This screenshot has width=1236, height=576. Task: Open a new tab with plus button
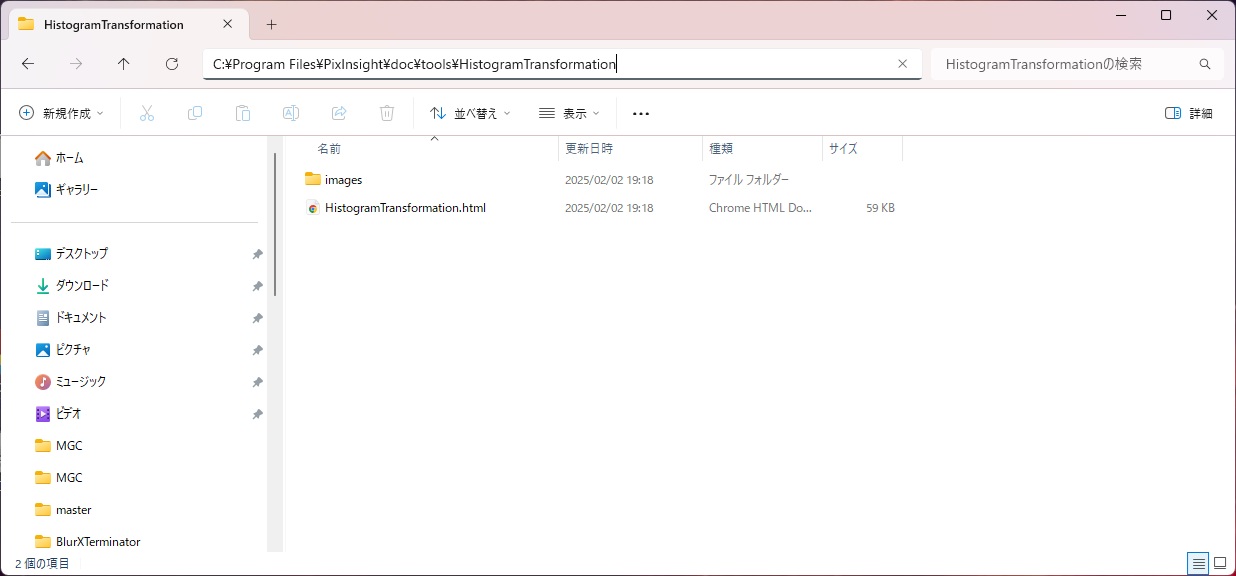click(271, 24)
